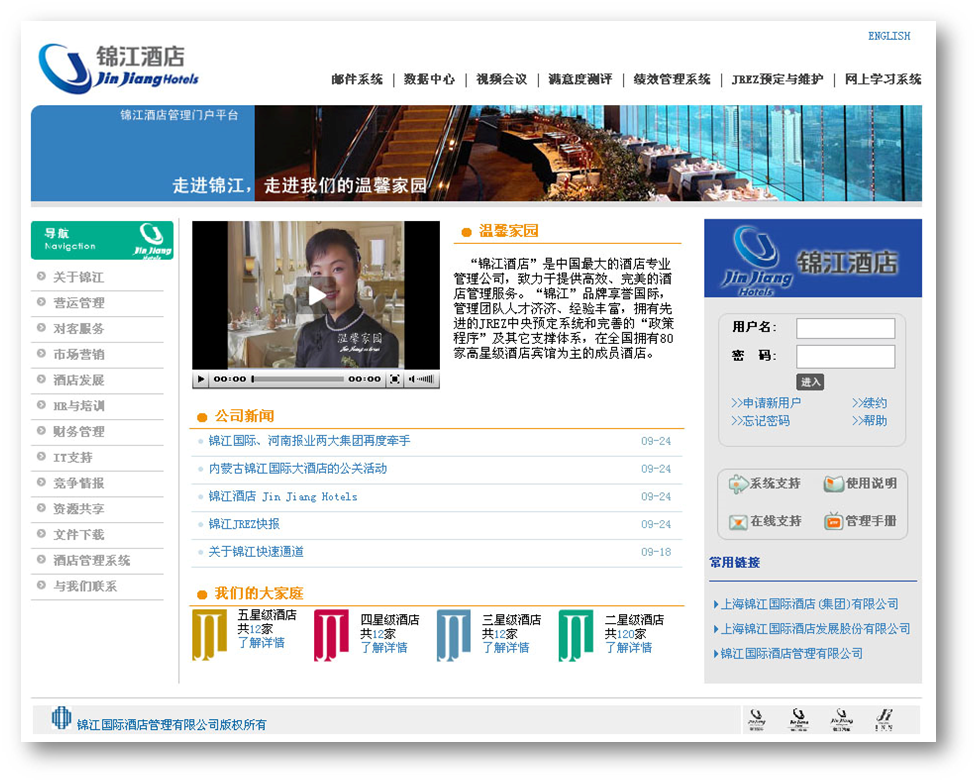Open the 邮件系统 top menu item
This screenshot has height=784, width=978.
click(357, 79)
